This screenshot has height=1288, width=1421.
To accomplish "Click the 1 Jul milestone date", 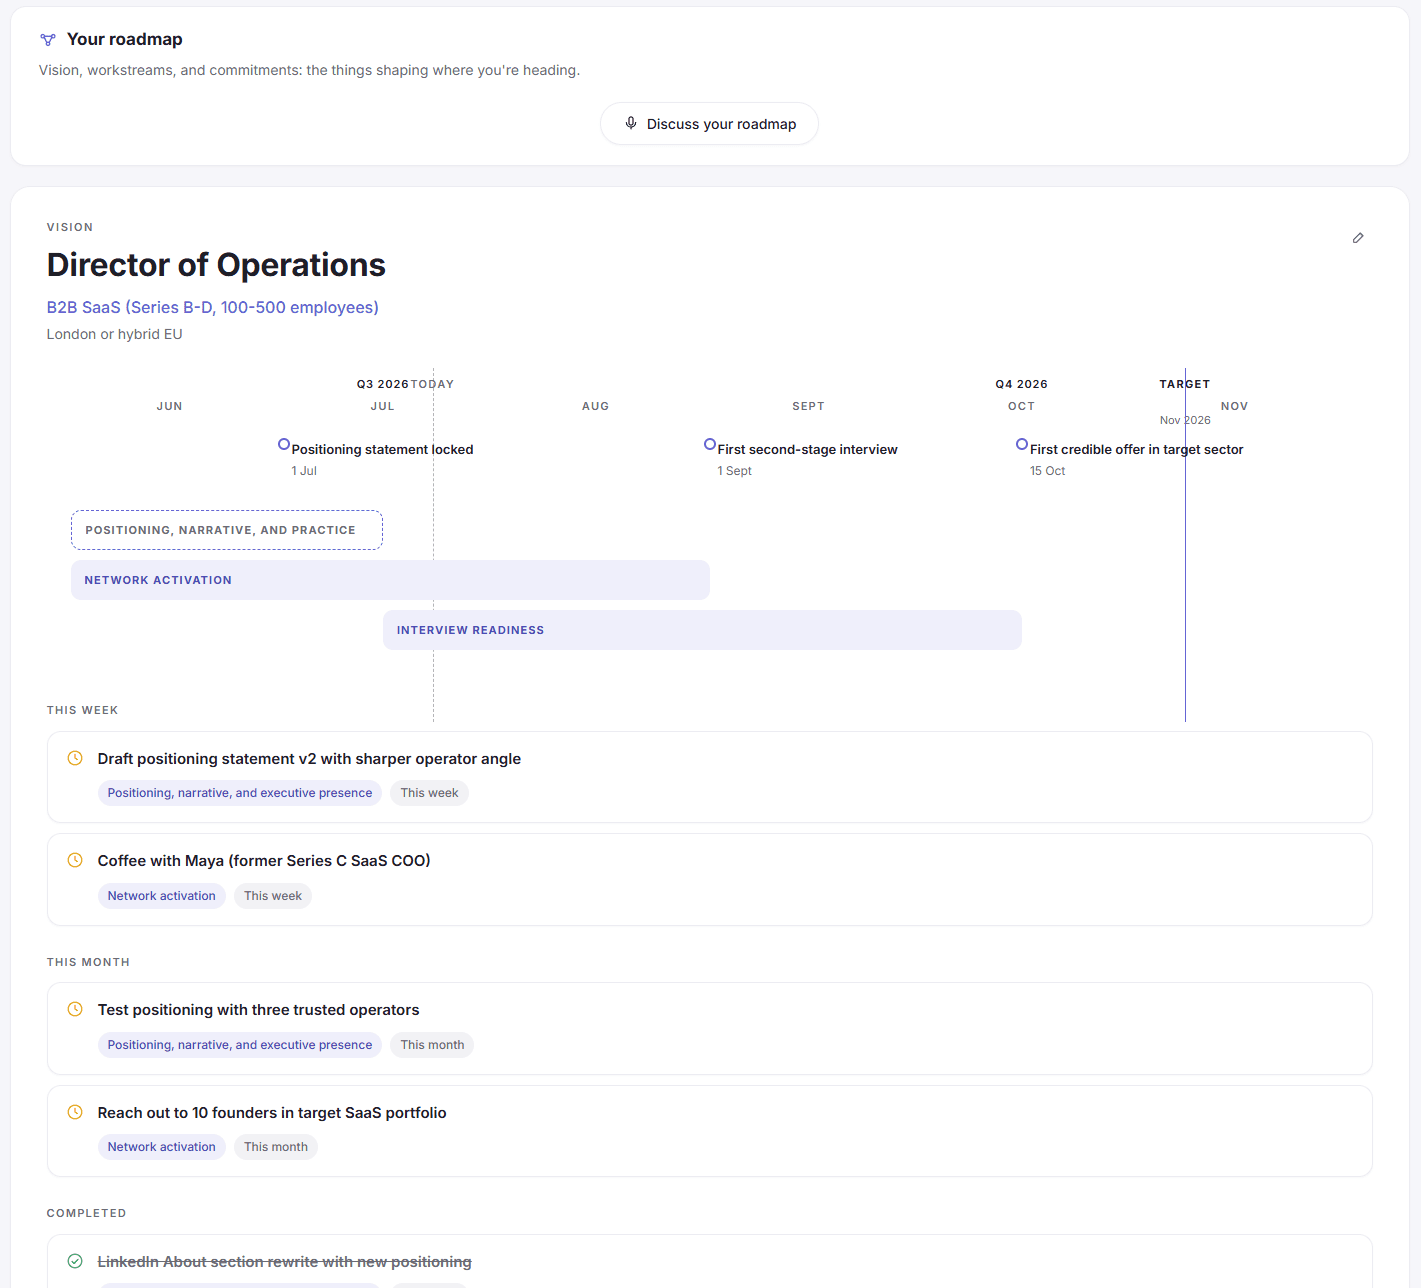I will click(304, 471).
